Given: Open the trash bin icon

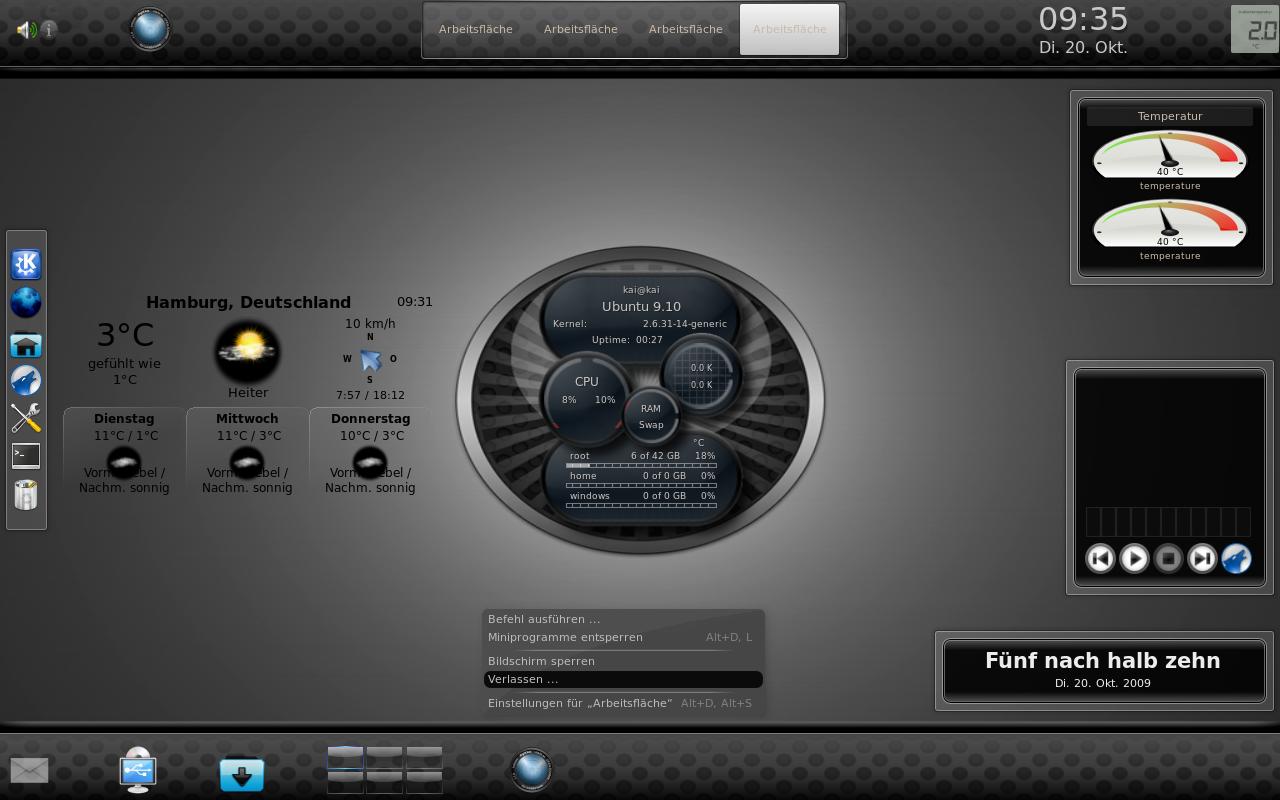Looking at the screenshot, I should point(26,494).
